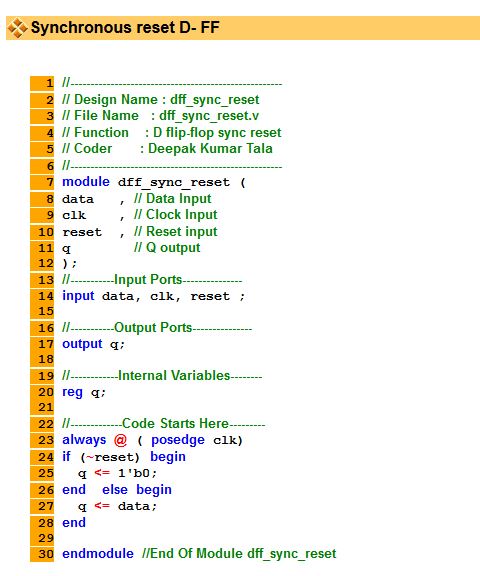Click the 'module' keyword on line 7
This screenshot has height=576, width=480.
86,182
